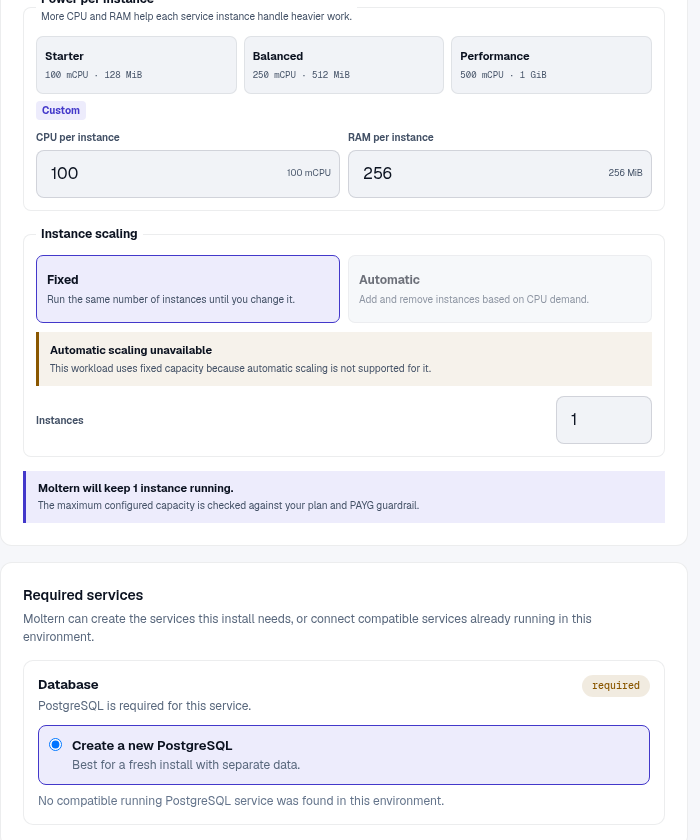Click the '100 mCPU' unit hint
The width and height of the screenshot is (700, 840).
tap(308, 172)
